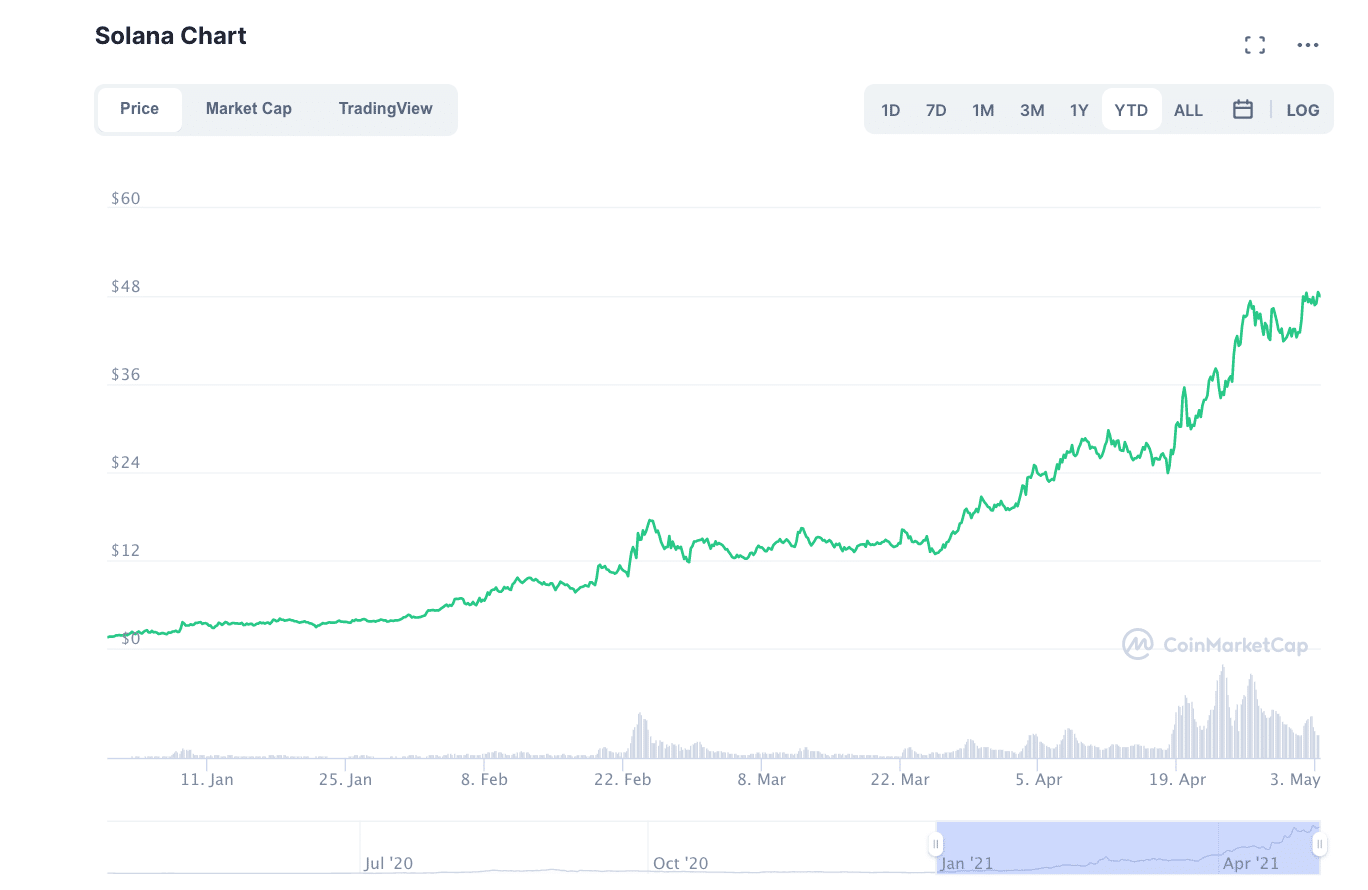The height and width of the screenshot is (890, 1368).
Task: Grab the right range navigator handle
Action: pos(1320,845)
